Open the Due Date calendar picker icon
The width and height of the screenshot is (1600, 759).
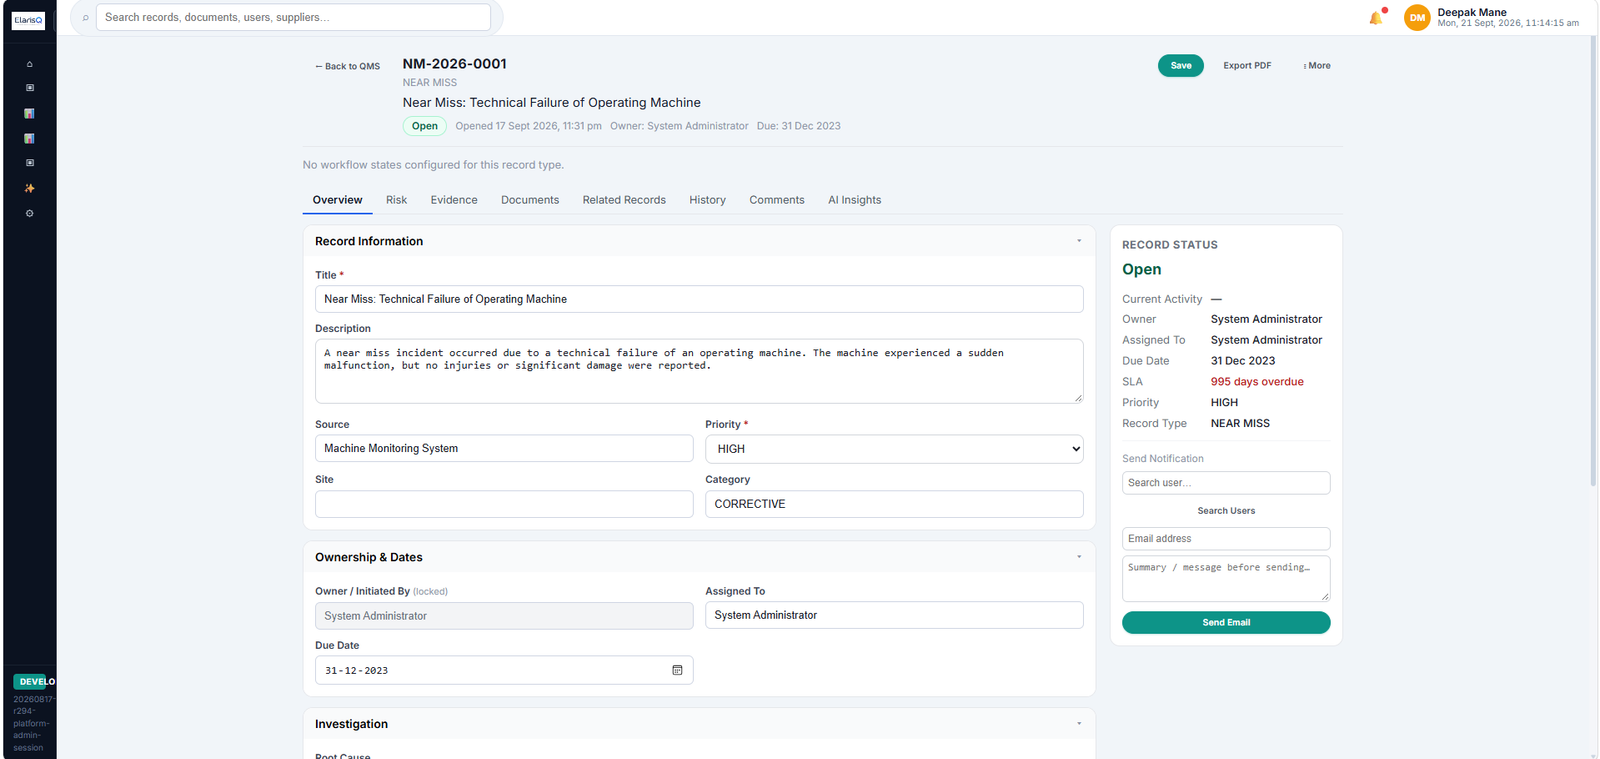point(677,670)
